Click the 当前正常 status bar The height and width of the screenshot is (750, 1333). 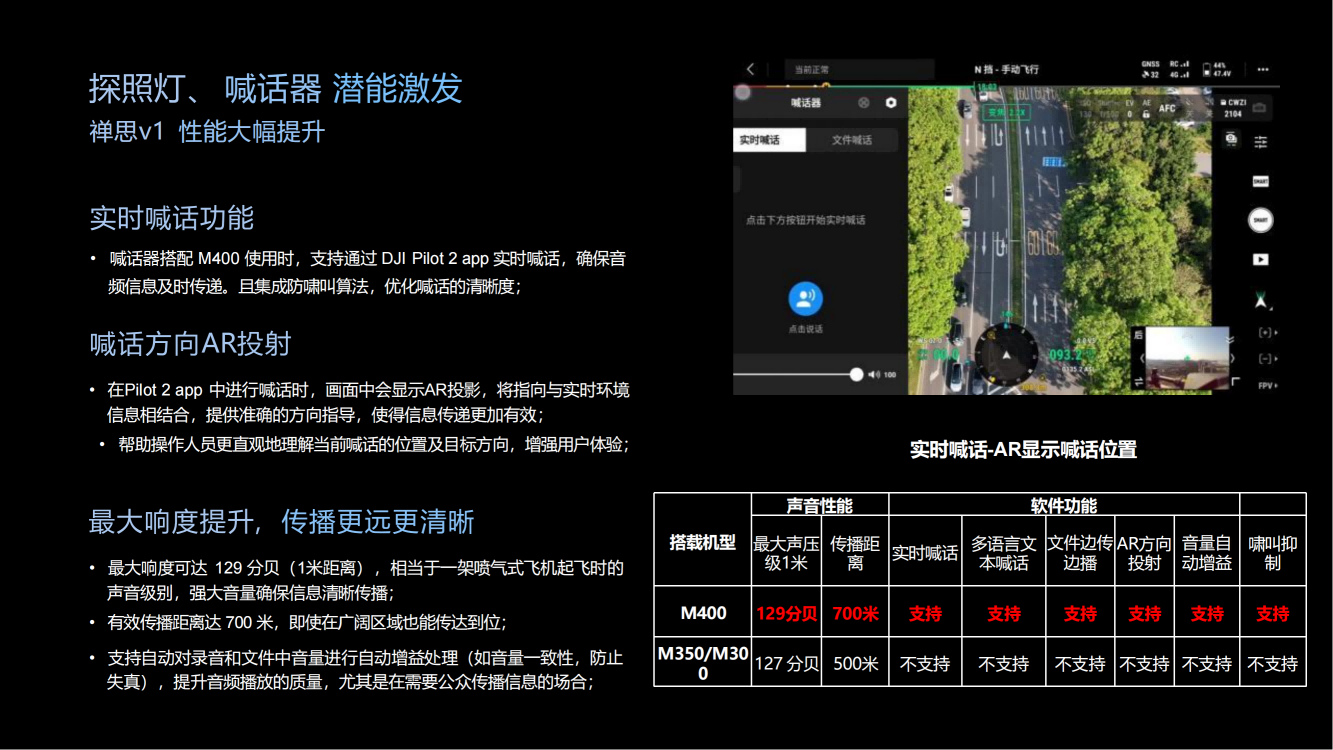point(858,70)
